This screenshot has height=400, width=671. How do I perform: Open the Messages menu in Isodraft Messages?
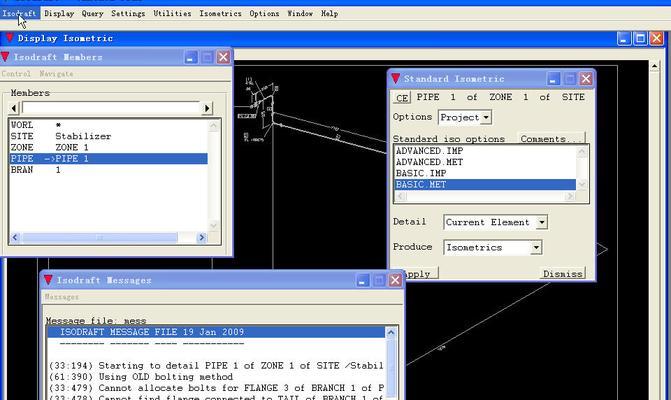pyautogui.click(x=61, y=297)
